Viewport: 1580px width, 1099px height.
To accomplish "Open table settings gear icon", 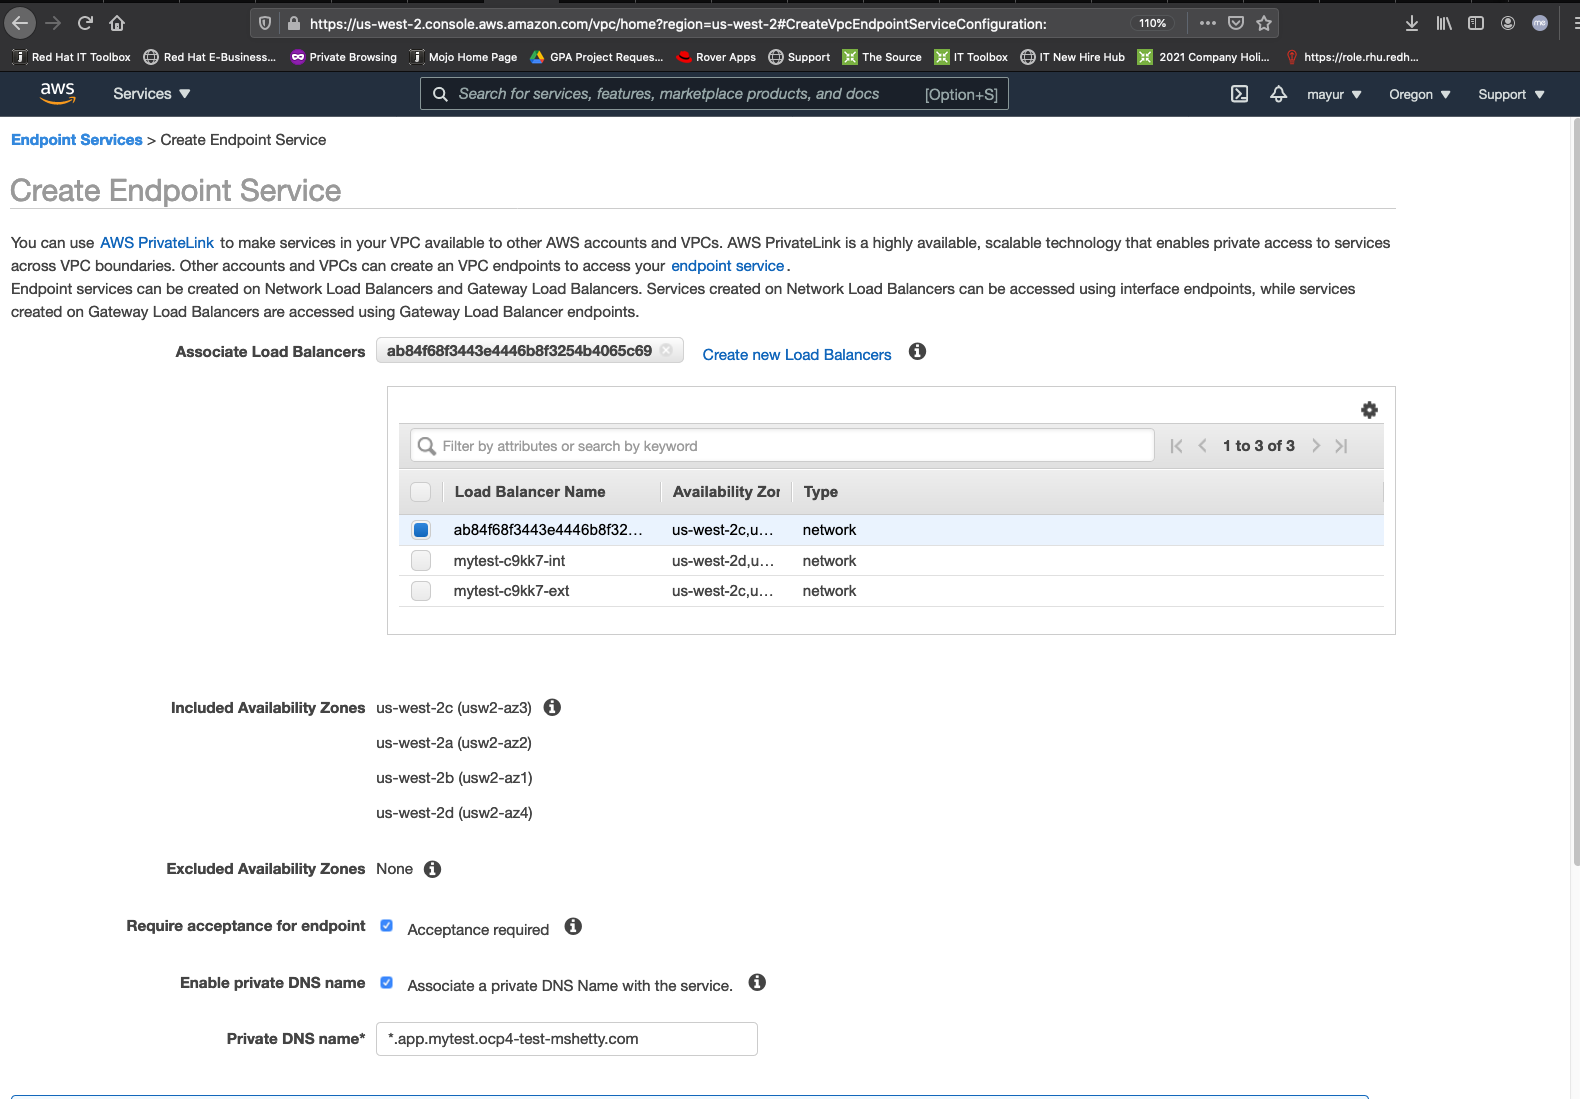I will pyautogui.click(x=1369, y=410).
